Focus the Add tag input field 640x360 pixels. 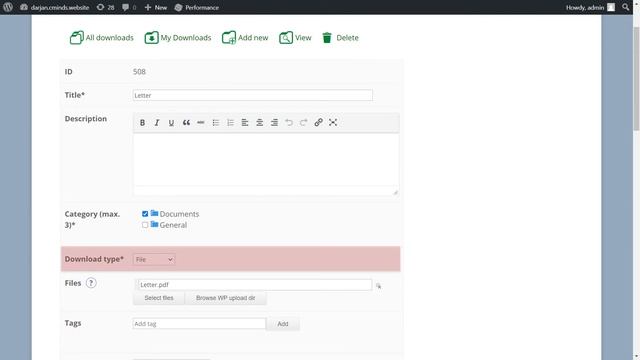[x=199, y=324]
